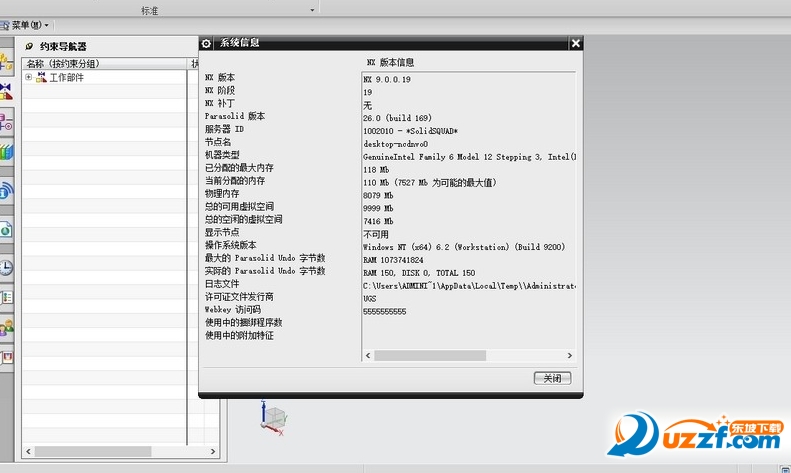The width and height of the screenshot is (791, 473).
Task: Click the 'Webkey 访问码' label
Action: pos(233,310)
